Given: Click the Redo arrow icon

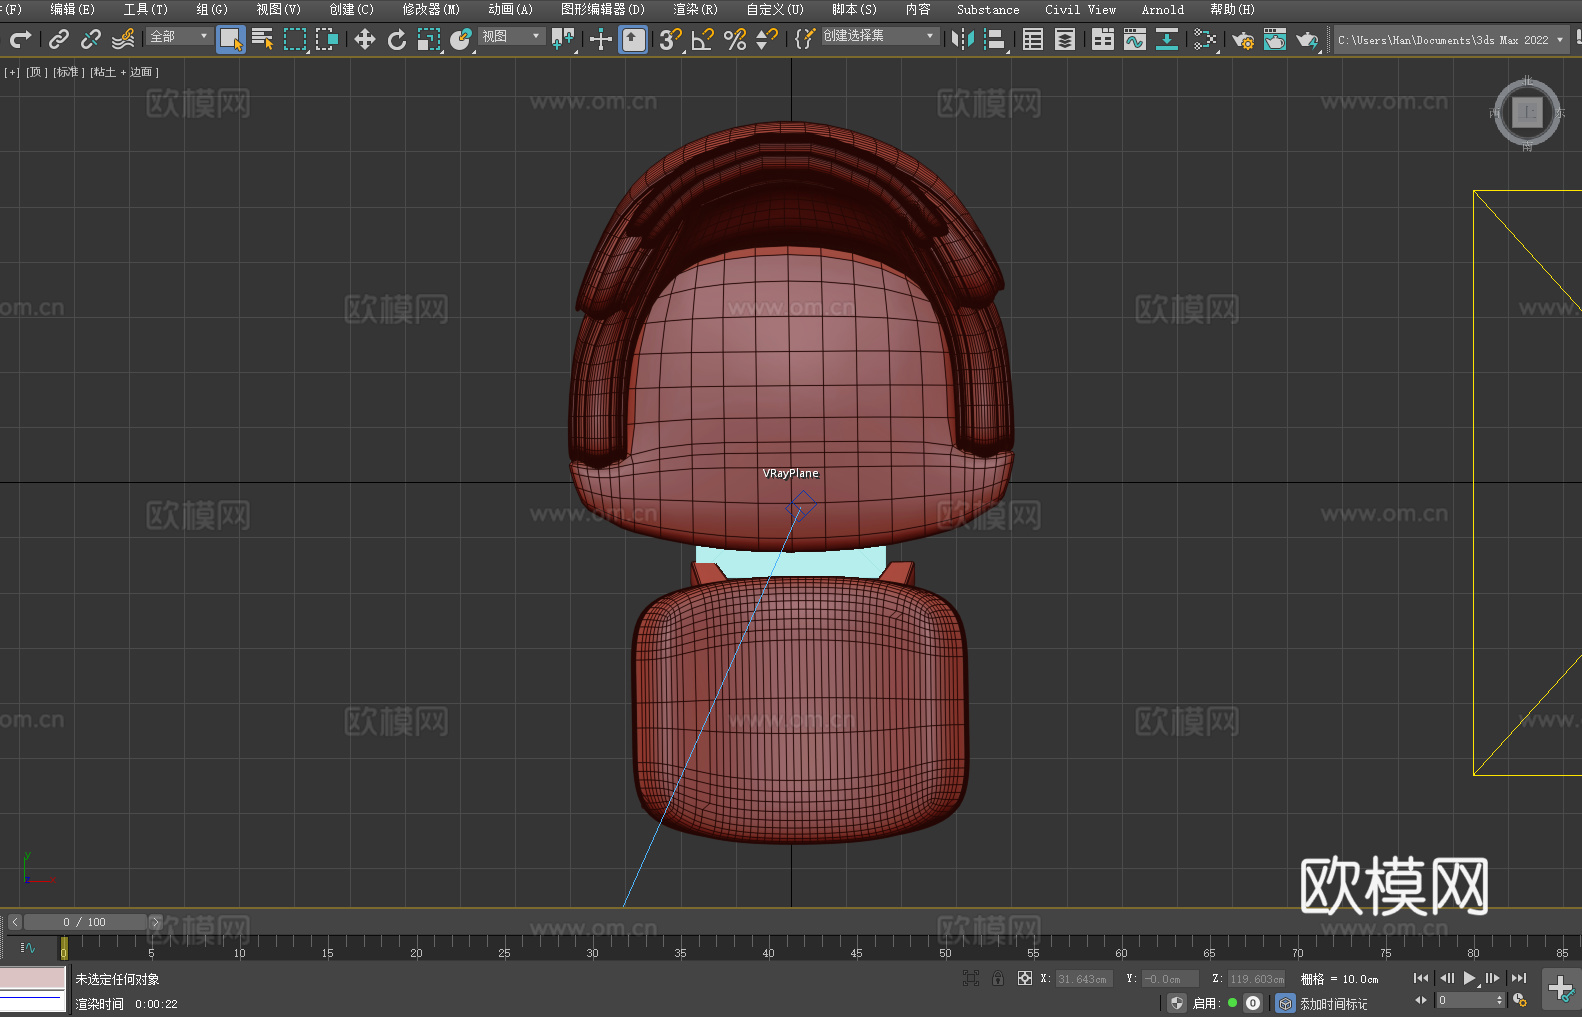Looking at the screenshot, I should [20, 39].
